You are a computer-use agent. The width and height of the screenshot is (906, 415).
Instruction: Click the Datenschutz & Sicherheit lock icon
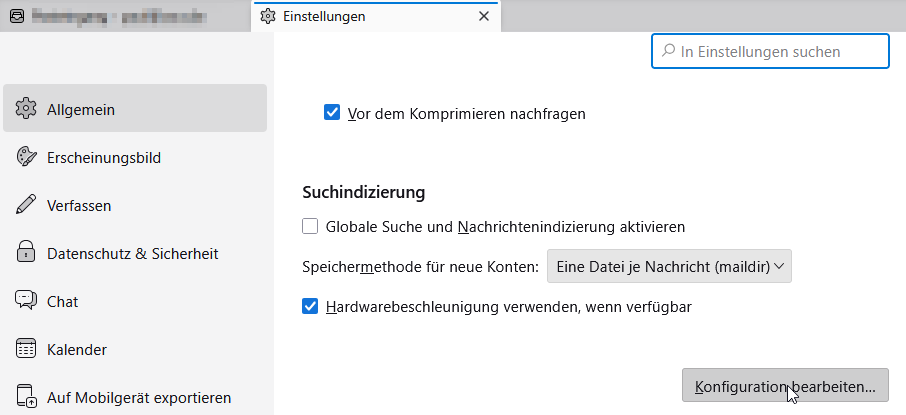(x=27, y=253)
